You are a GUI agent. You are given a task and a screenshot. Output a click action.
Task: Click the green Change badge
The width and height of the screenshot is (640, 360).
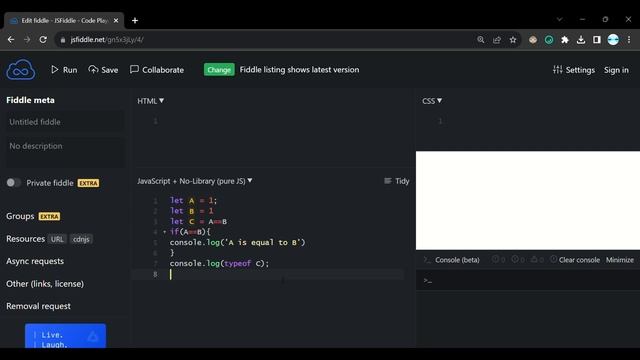(219, 70)
